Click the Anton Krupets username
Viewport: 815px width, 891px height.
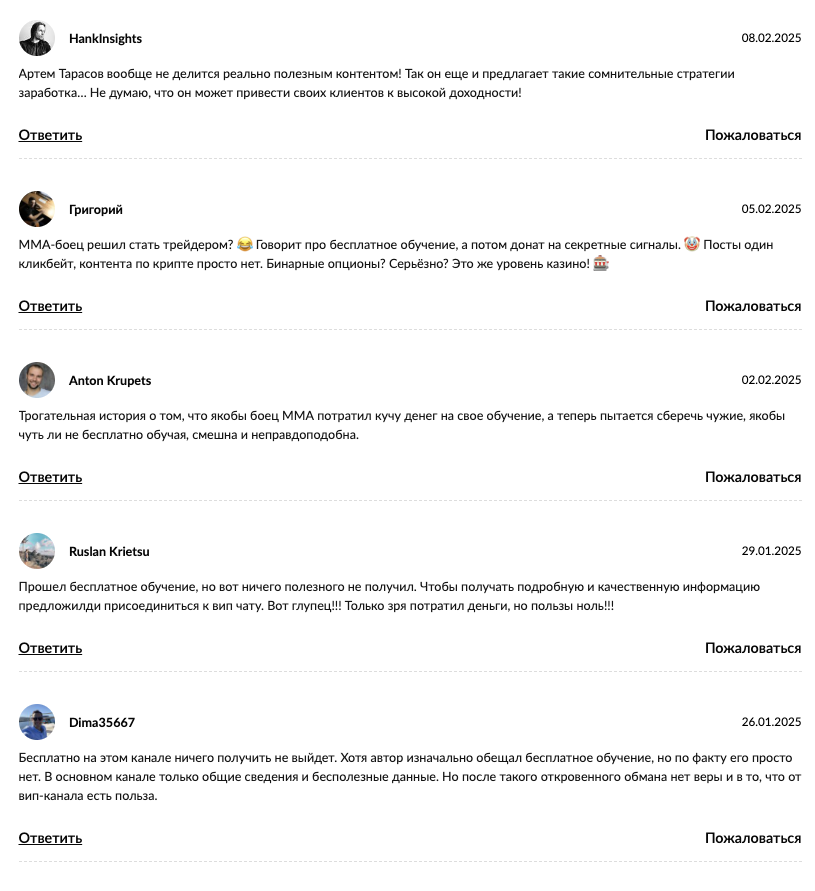pyautogui.click(x=110, y=381)
